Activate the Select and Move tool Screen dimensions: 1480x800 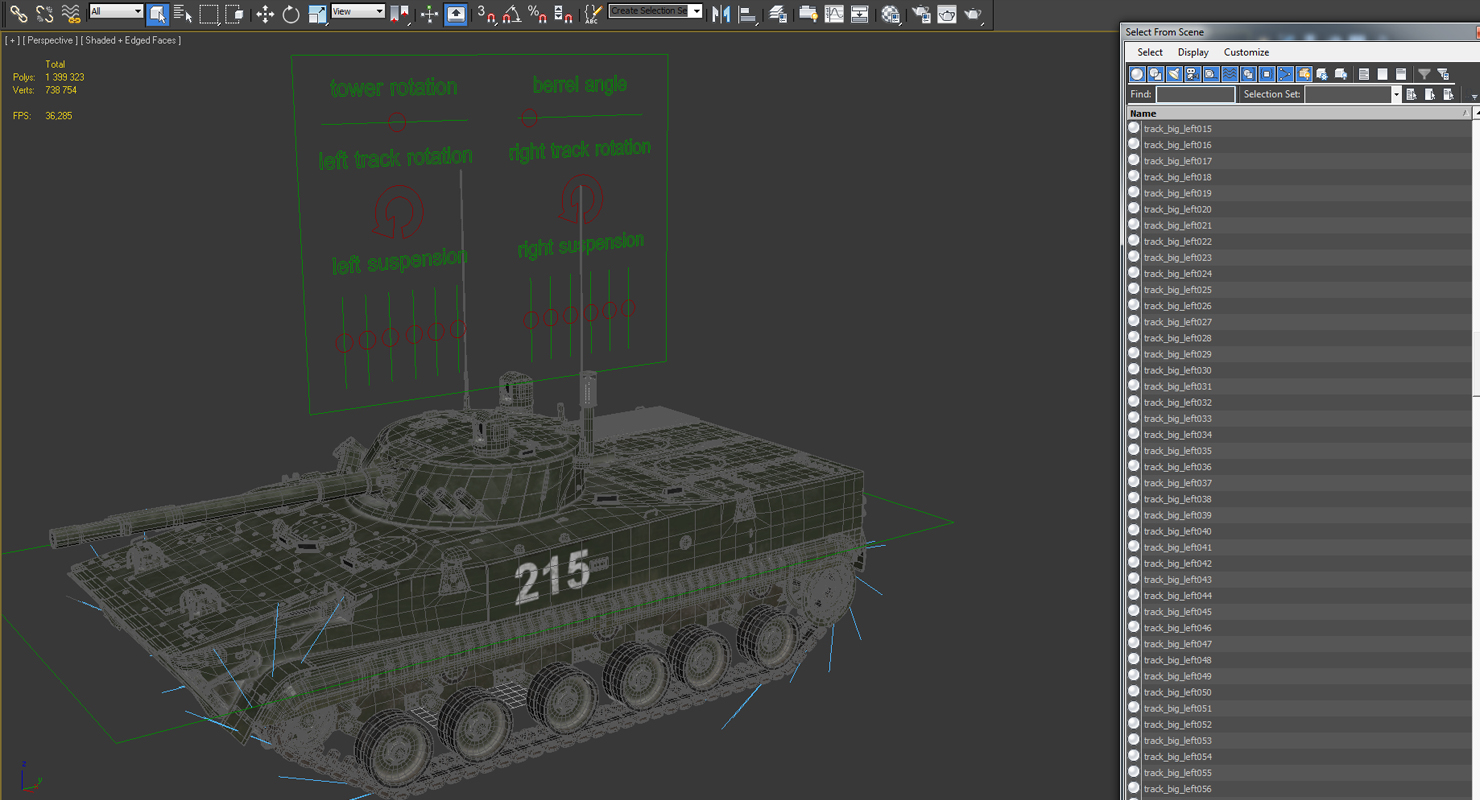[265, 14]
